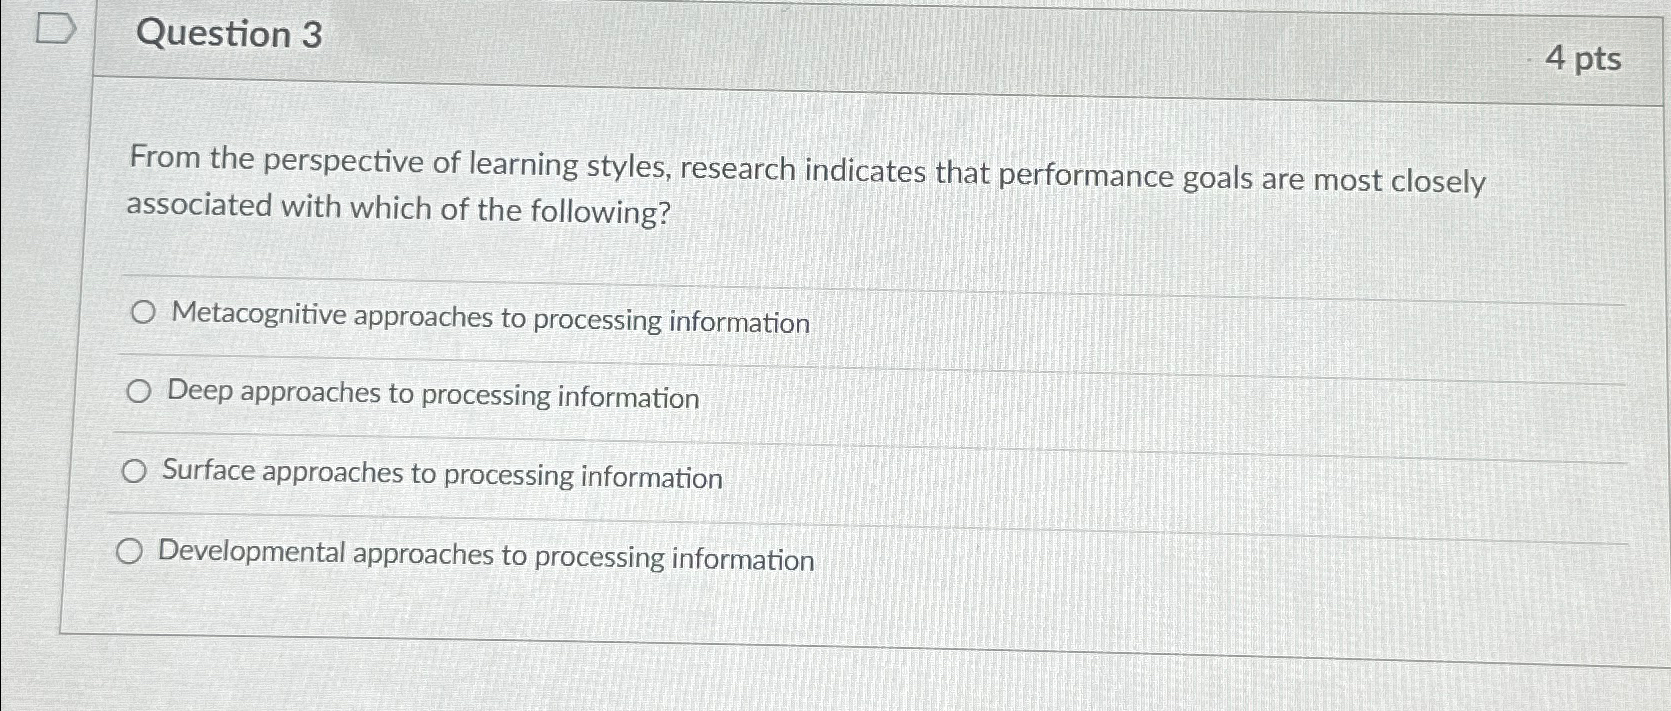
Task: Choose 'Developmental approaches to processing information' answer text
Action: coord(485,555)
